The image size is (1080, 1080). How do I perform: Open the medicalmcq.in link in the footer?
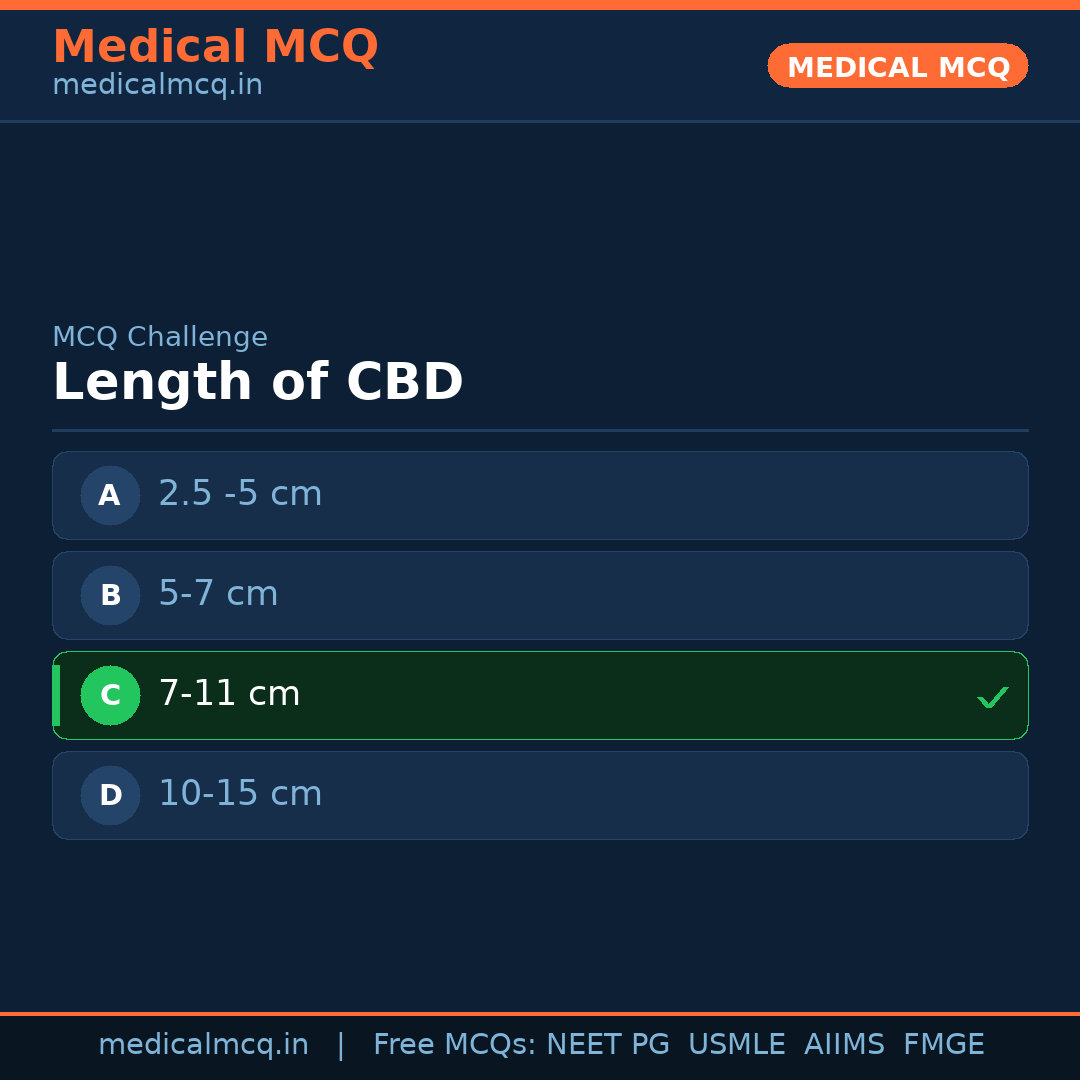[203, 1045]
